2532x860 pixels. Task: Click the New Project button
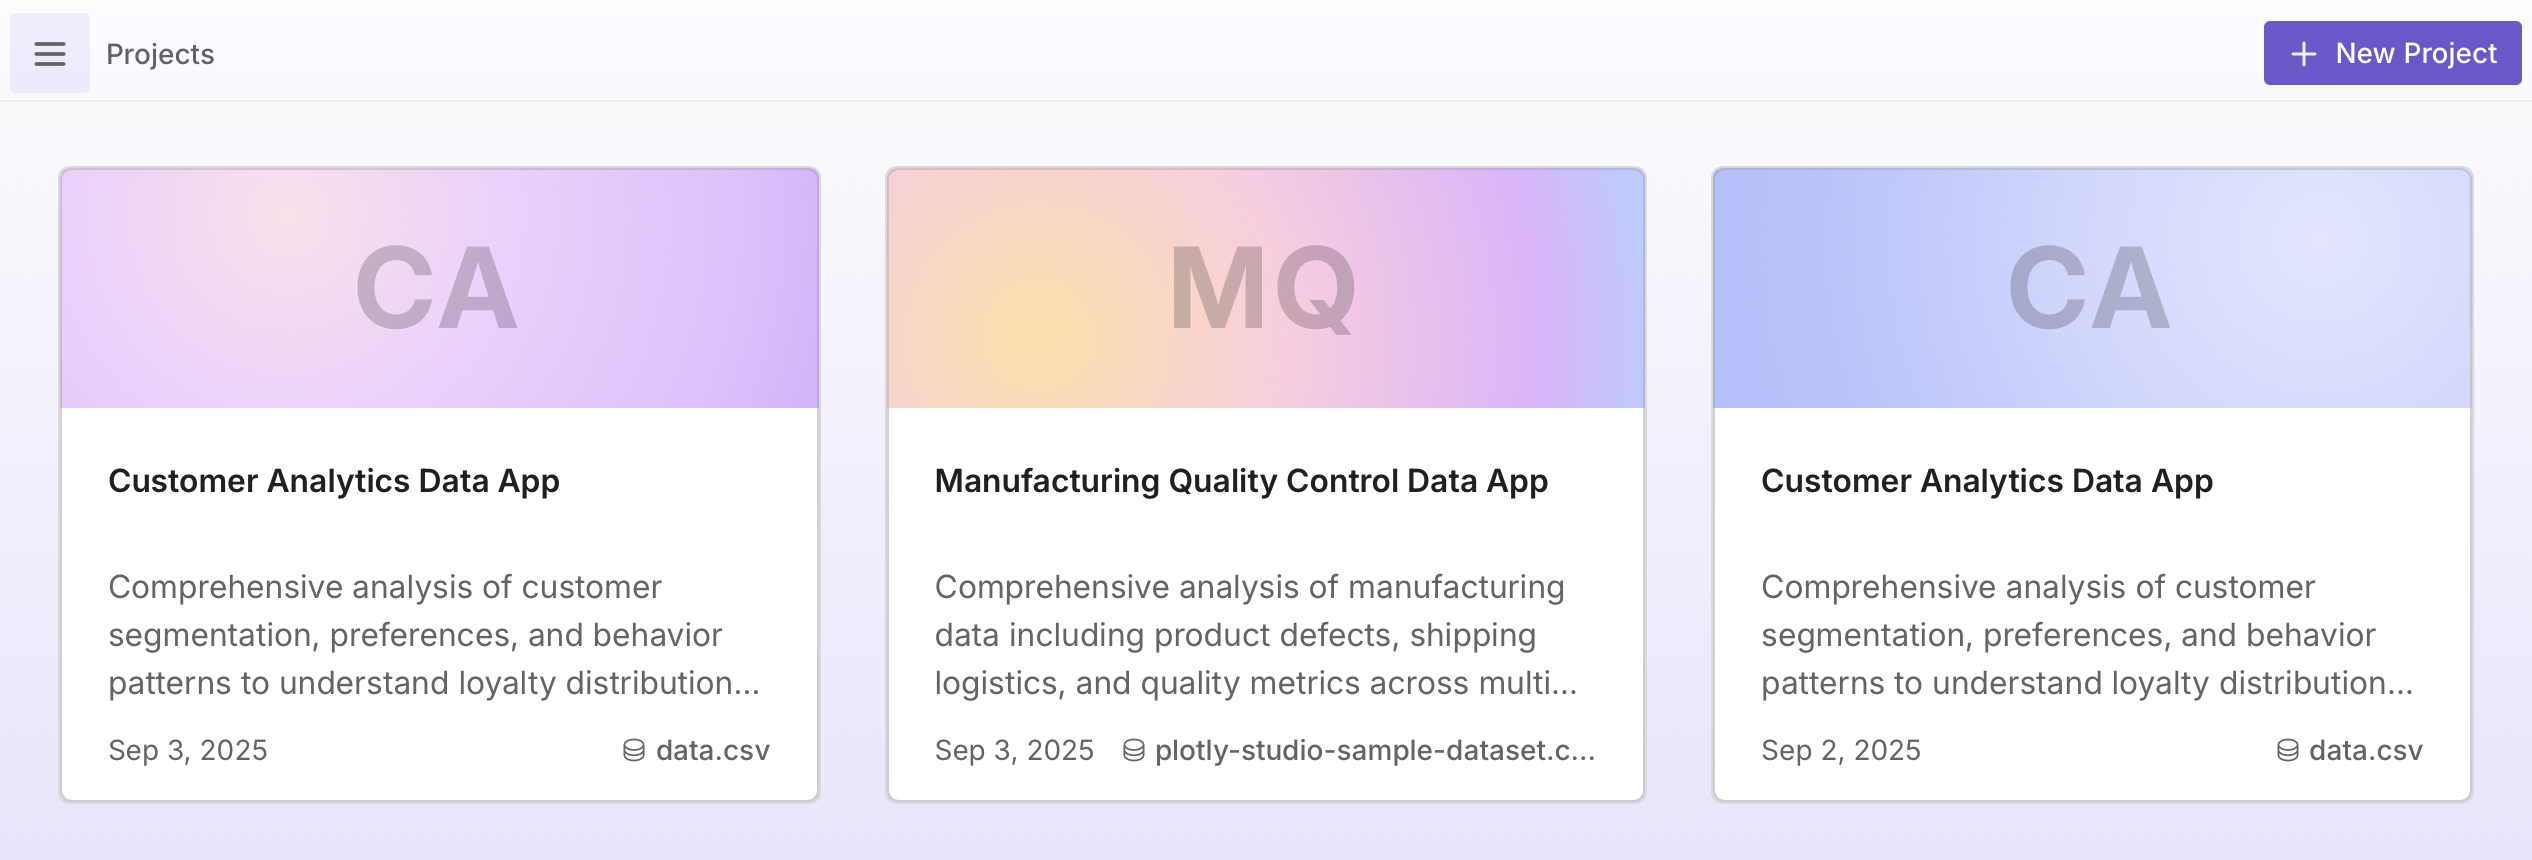tap(2391, 54)
